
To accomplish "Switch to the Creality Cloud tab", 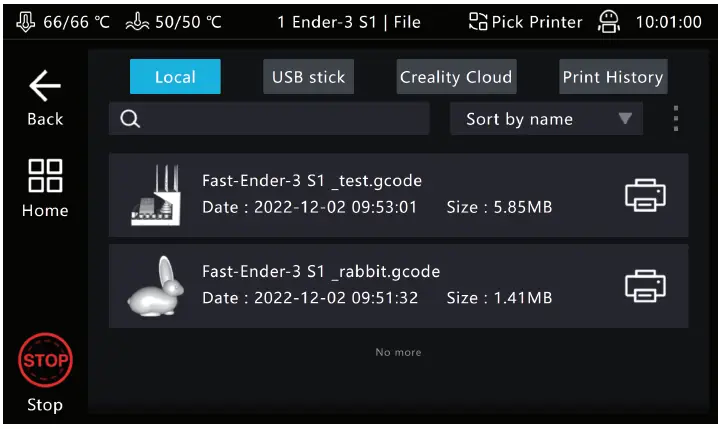I will tap(456, 76).
